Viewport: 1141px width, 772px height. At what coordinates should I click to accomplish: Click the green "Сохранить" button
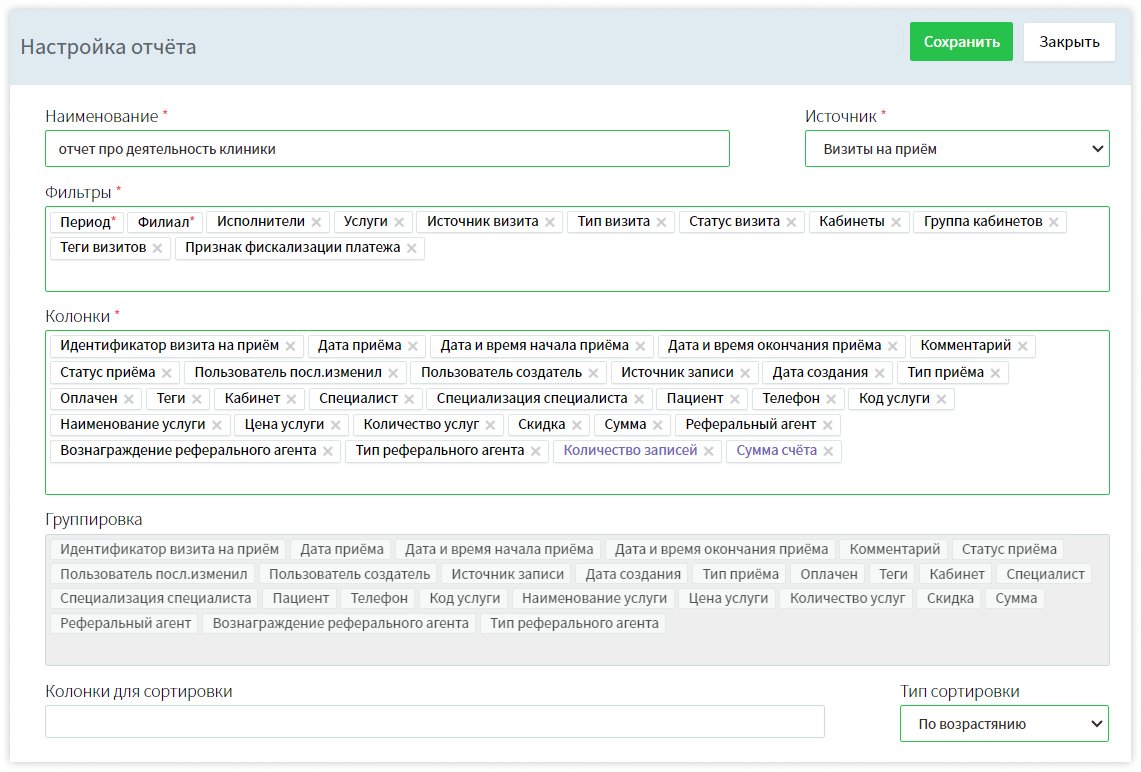point(960,41)
